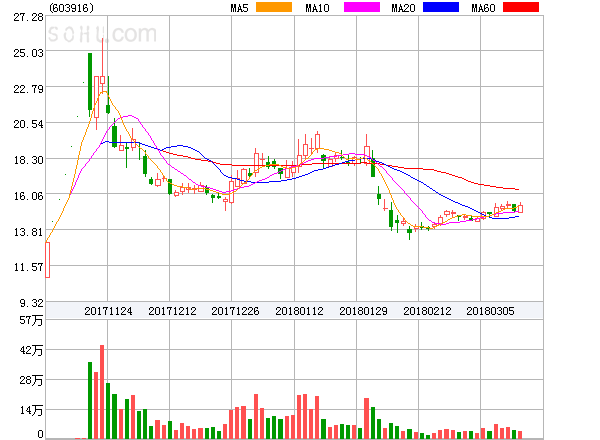Viewport: 600px width, 440px height.
Task: Click the MA5 legend text
Action: (239, 8)
